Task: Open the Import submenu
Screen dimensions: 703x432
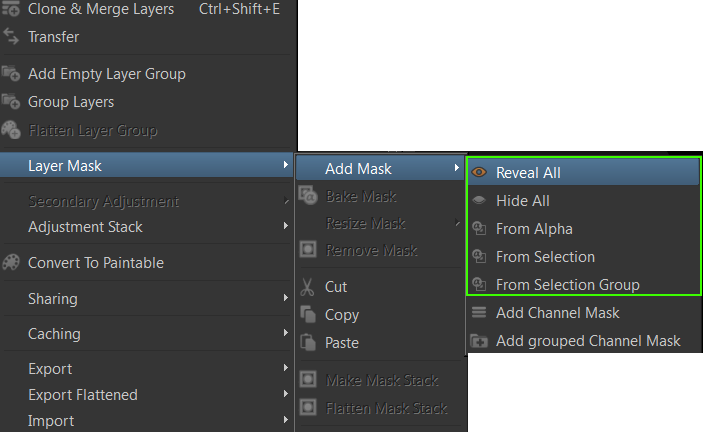Action: tap(286, 421)
